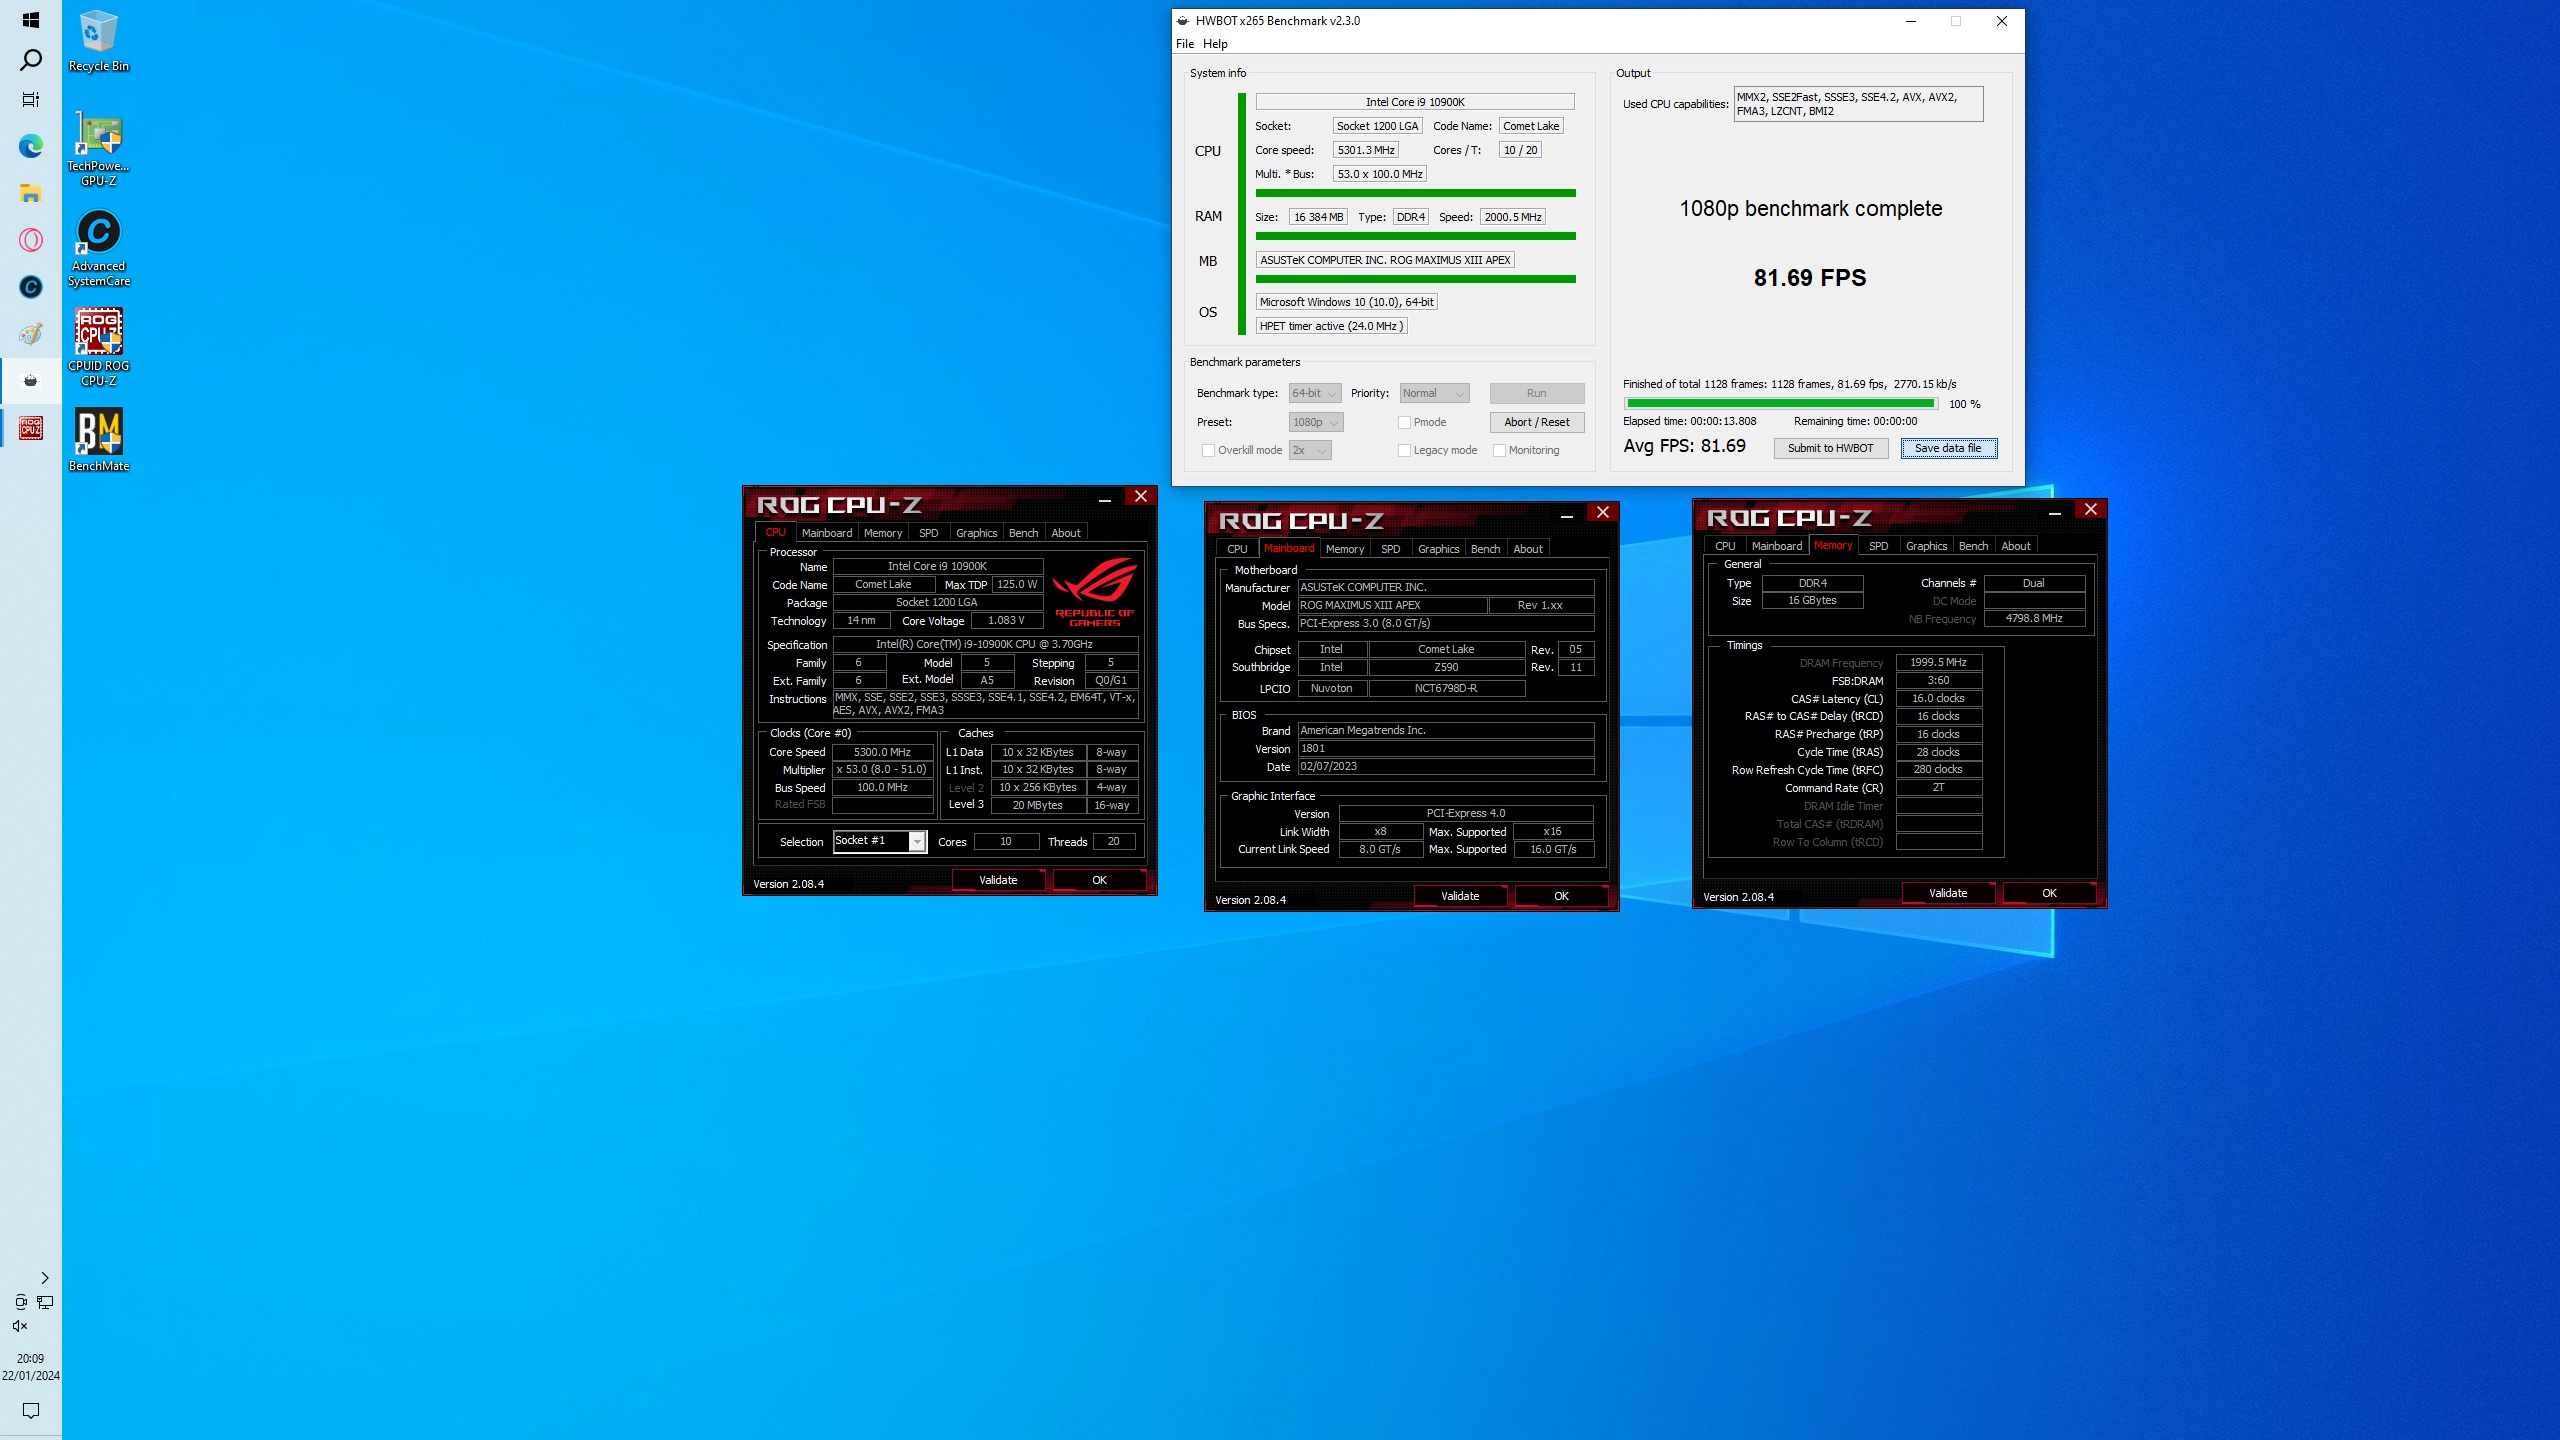Open the Help menu in HWBOT
Viewport: 2560px width, 1440px height.
coord(1215,44)
